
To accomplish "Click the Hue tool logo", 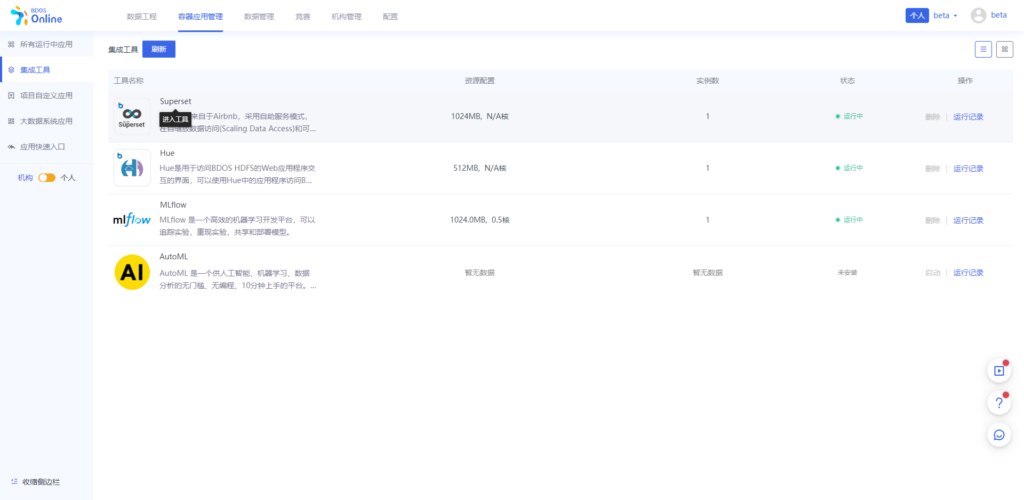I will coord(132,168).
